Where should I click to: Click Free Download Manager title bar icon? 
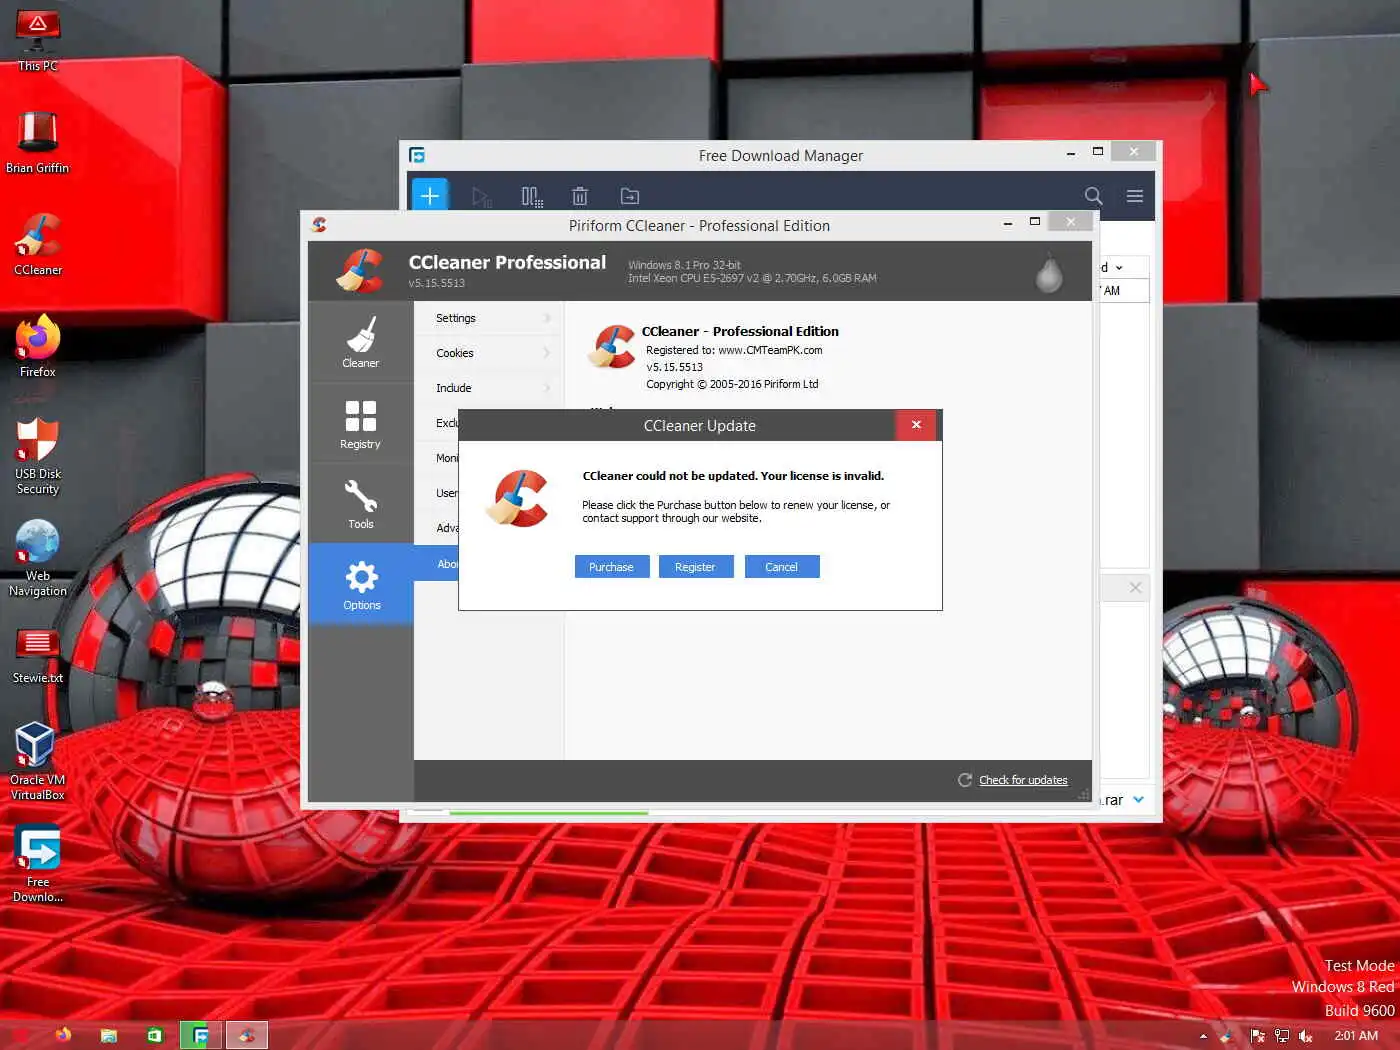[x=417, y=155]
